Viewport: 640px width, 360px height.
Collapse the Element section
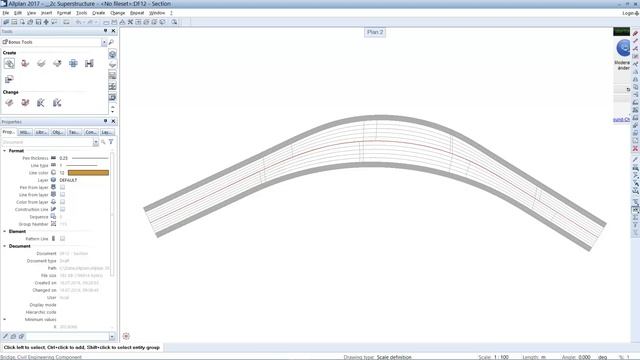[5, 231]
